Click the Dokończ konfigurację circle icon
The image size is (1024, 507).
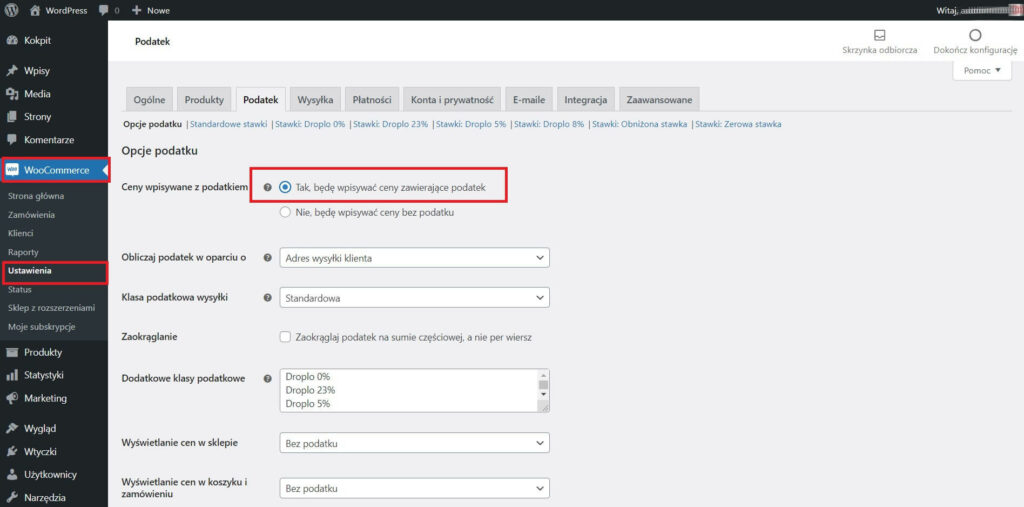coord(975,35)
